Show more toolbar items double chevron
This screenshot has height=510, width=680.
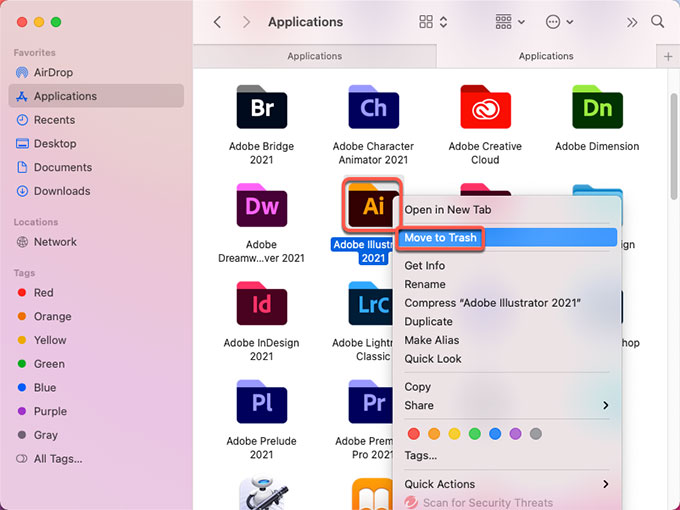tap(632, 22)
